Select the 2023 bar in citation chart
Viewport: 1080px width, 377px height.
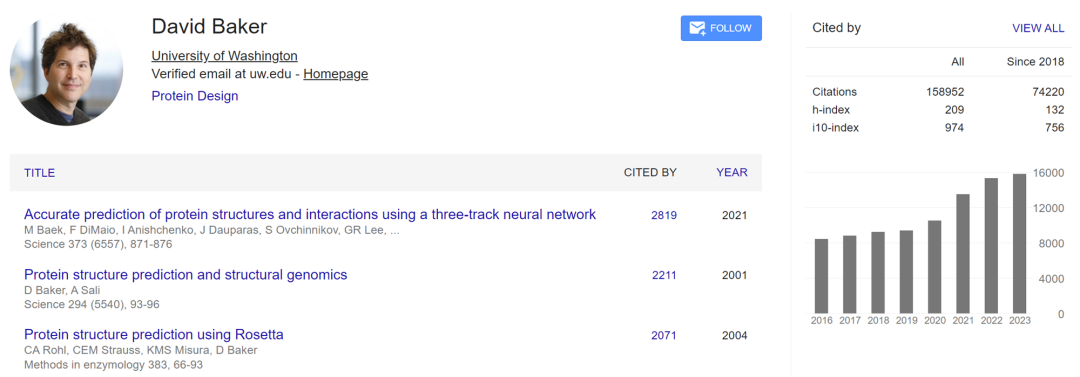pos(1019,244)
